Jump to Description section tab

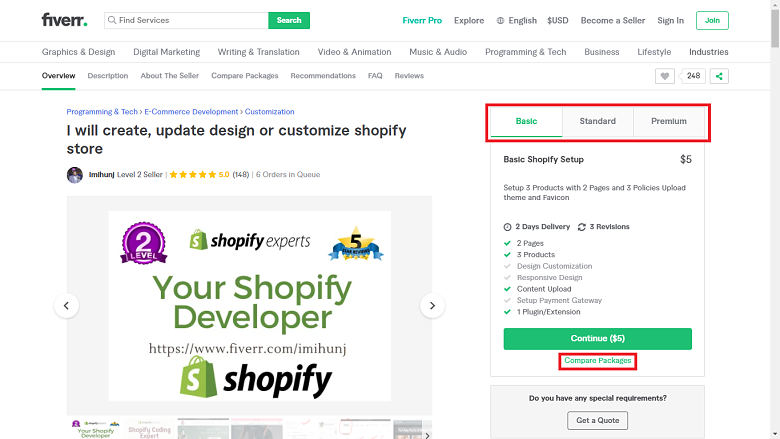click(x=108, y=76)
